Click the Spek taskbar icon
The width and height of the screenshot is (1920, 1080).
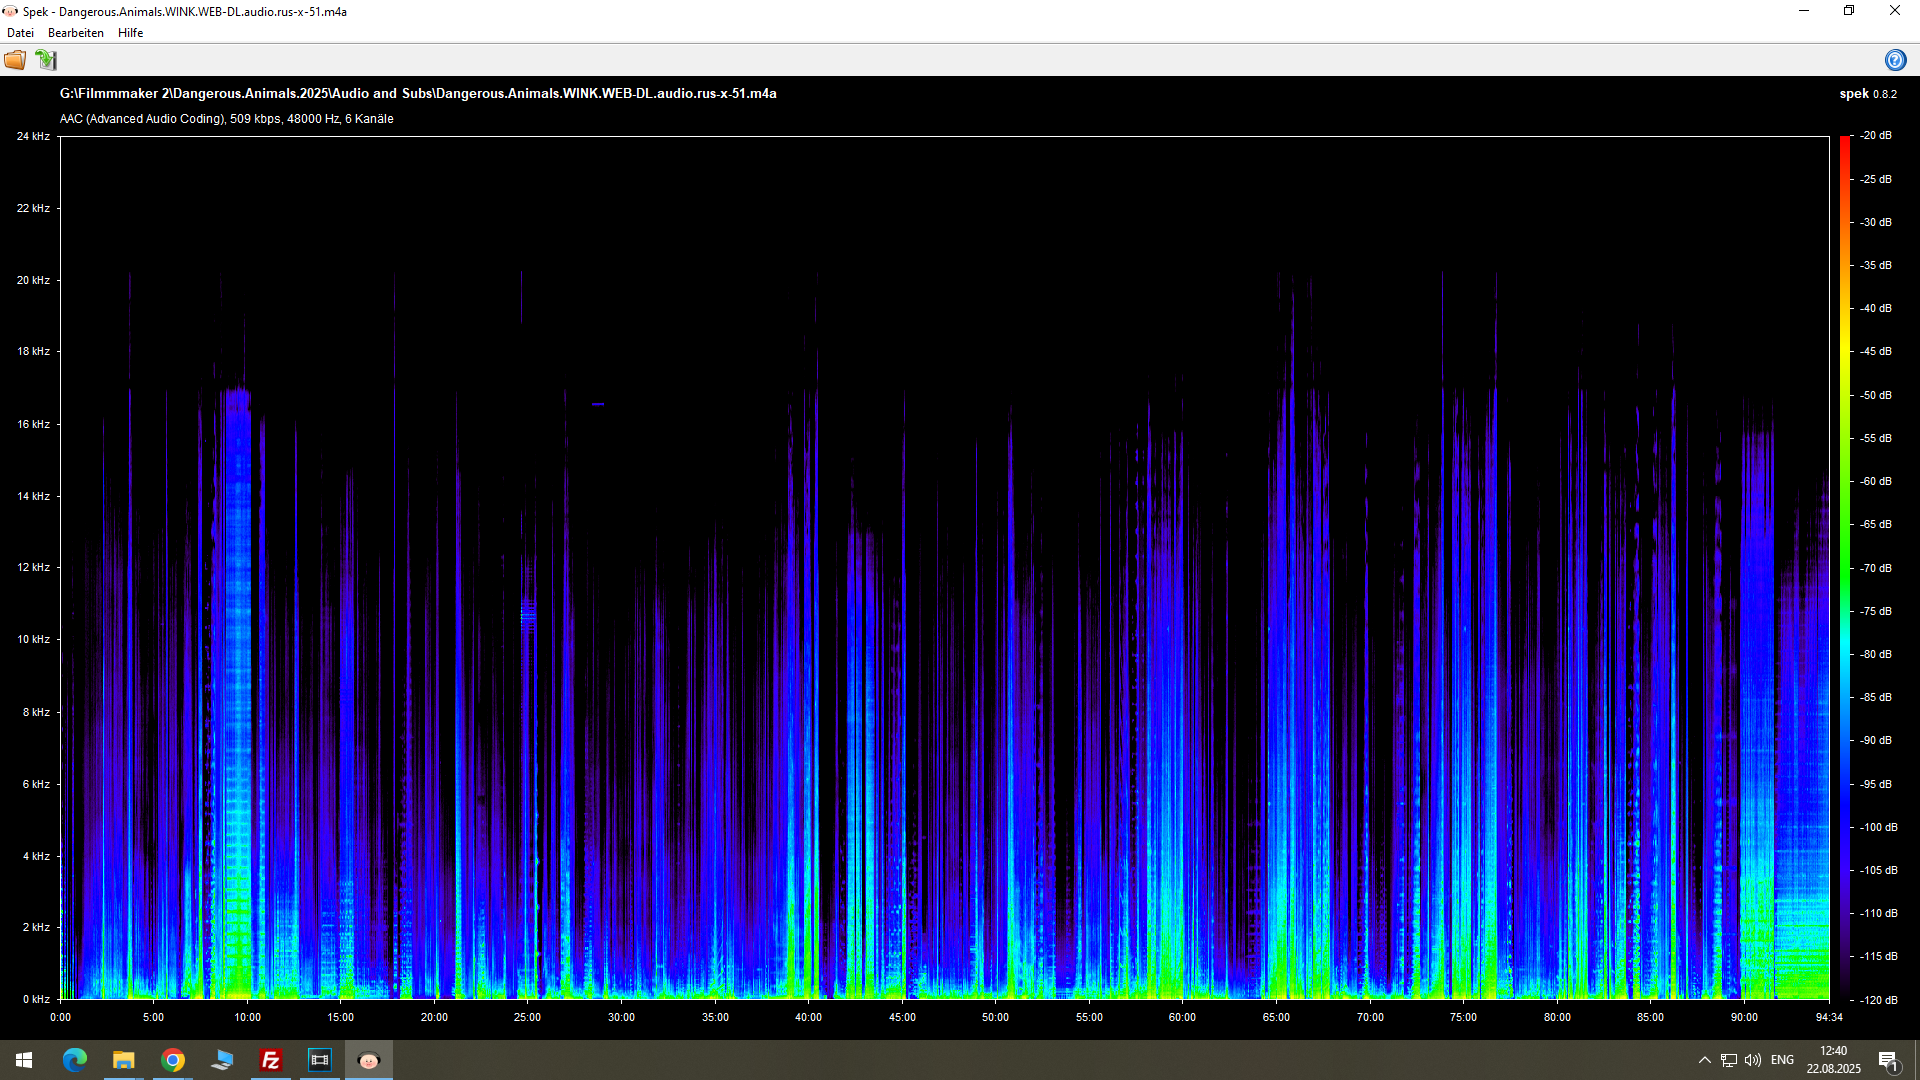point(369,1060)
